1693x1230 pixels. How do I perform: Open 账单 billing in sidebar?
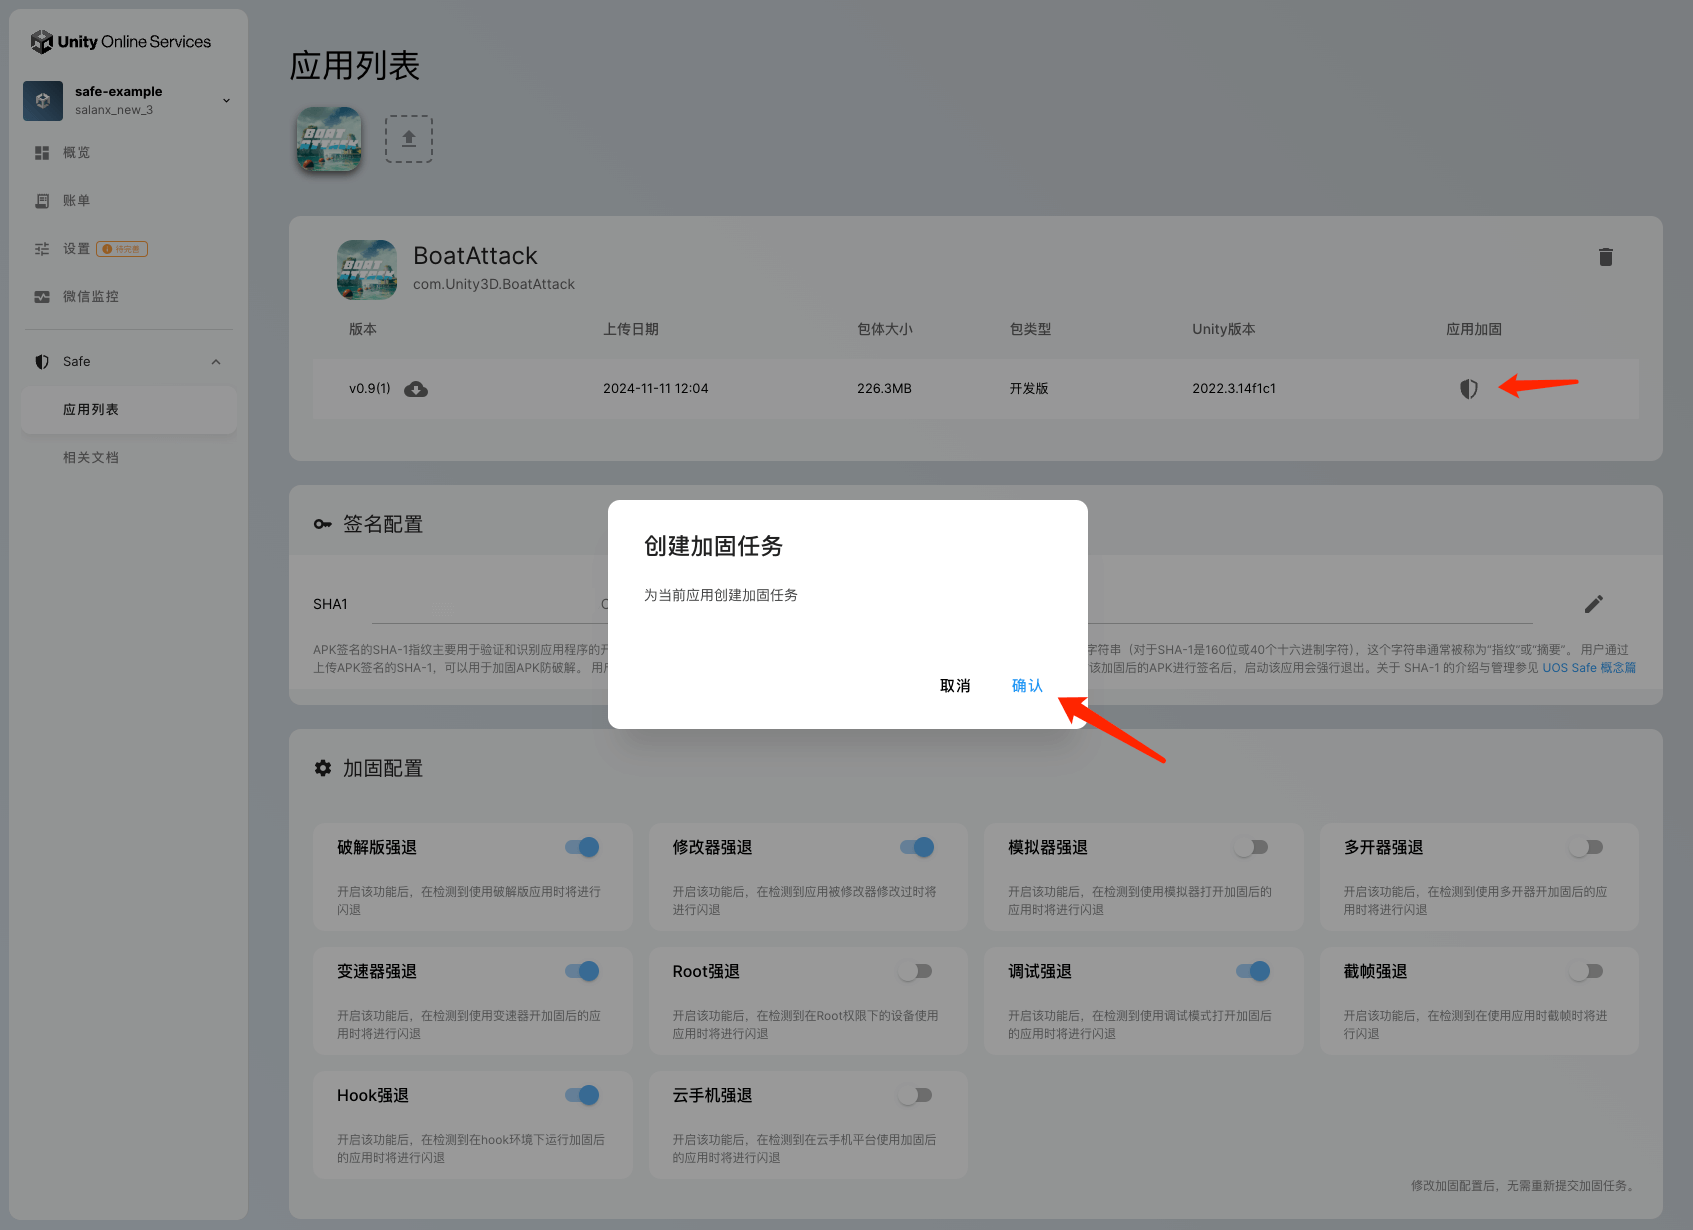pos(76,201)
